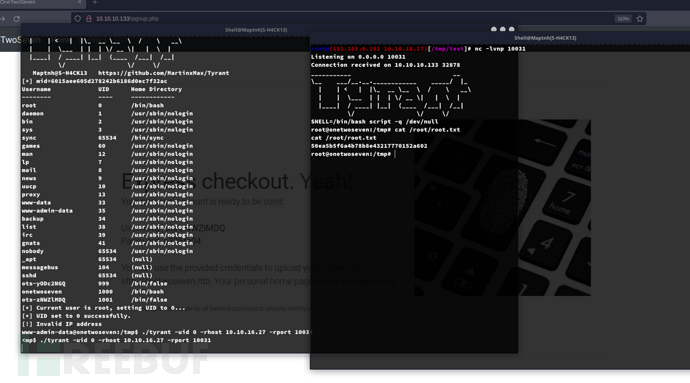Click the last './tyrant -uid 0' command line
690x383 pixels.
(117, 340)
